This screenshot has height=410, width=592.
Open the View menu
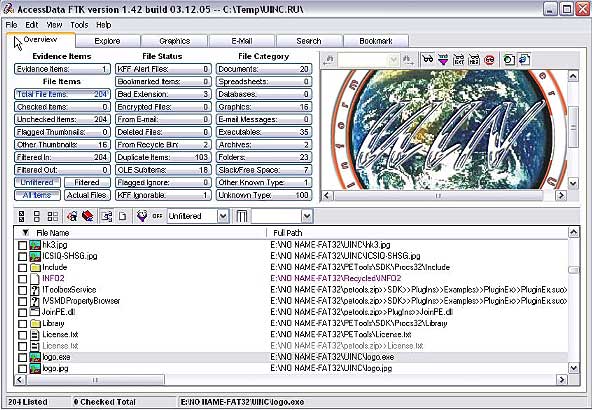click(54, 25)
